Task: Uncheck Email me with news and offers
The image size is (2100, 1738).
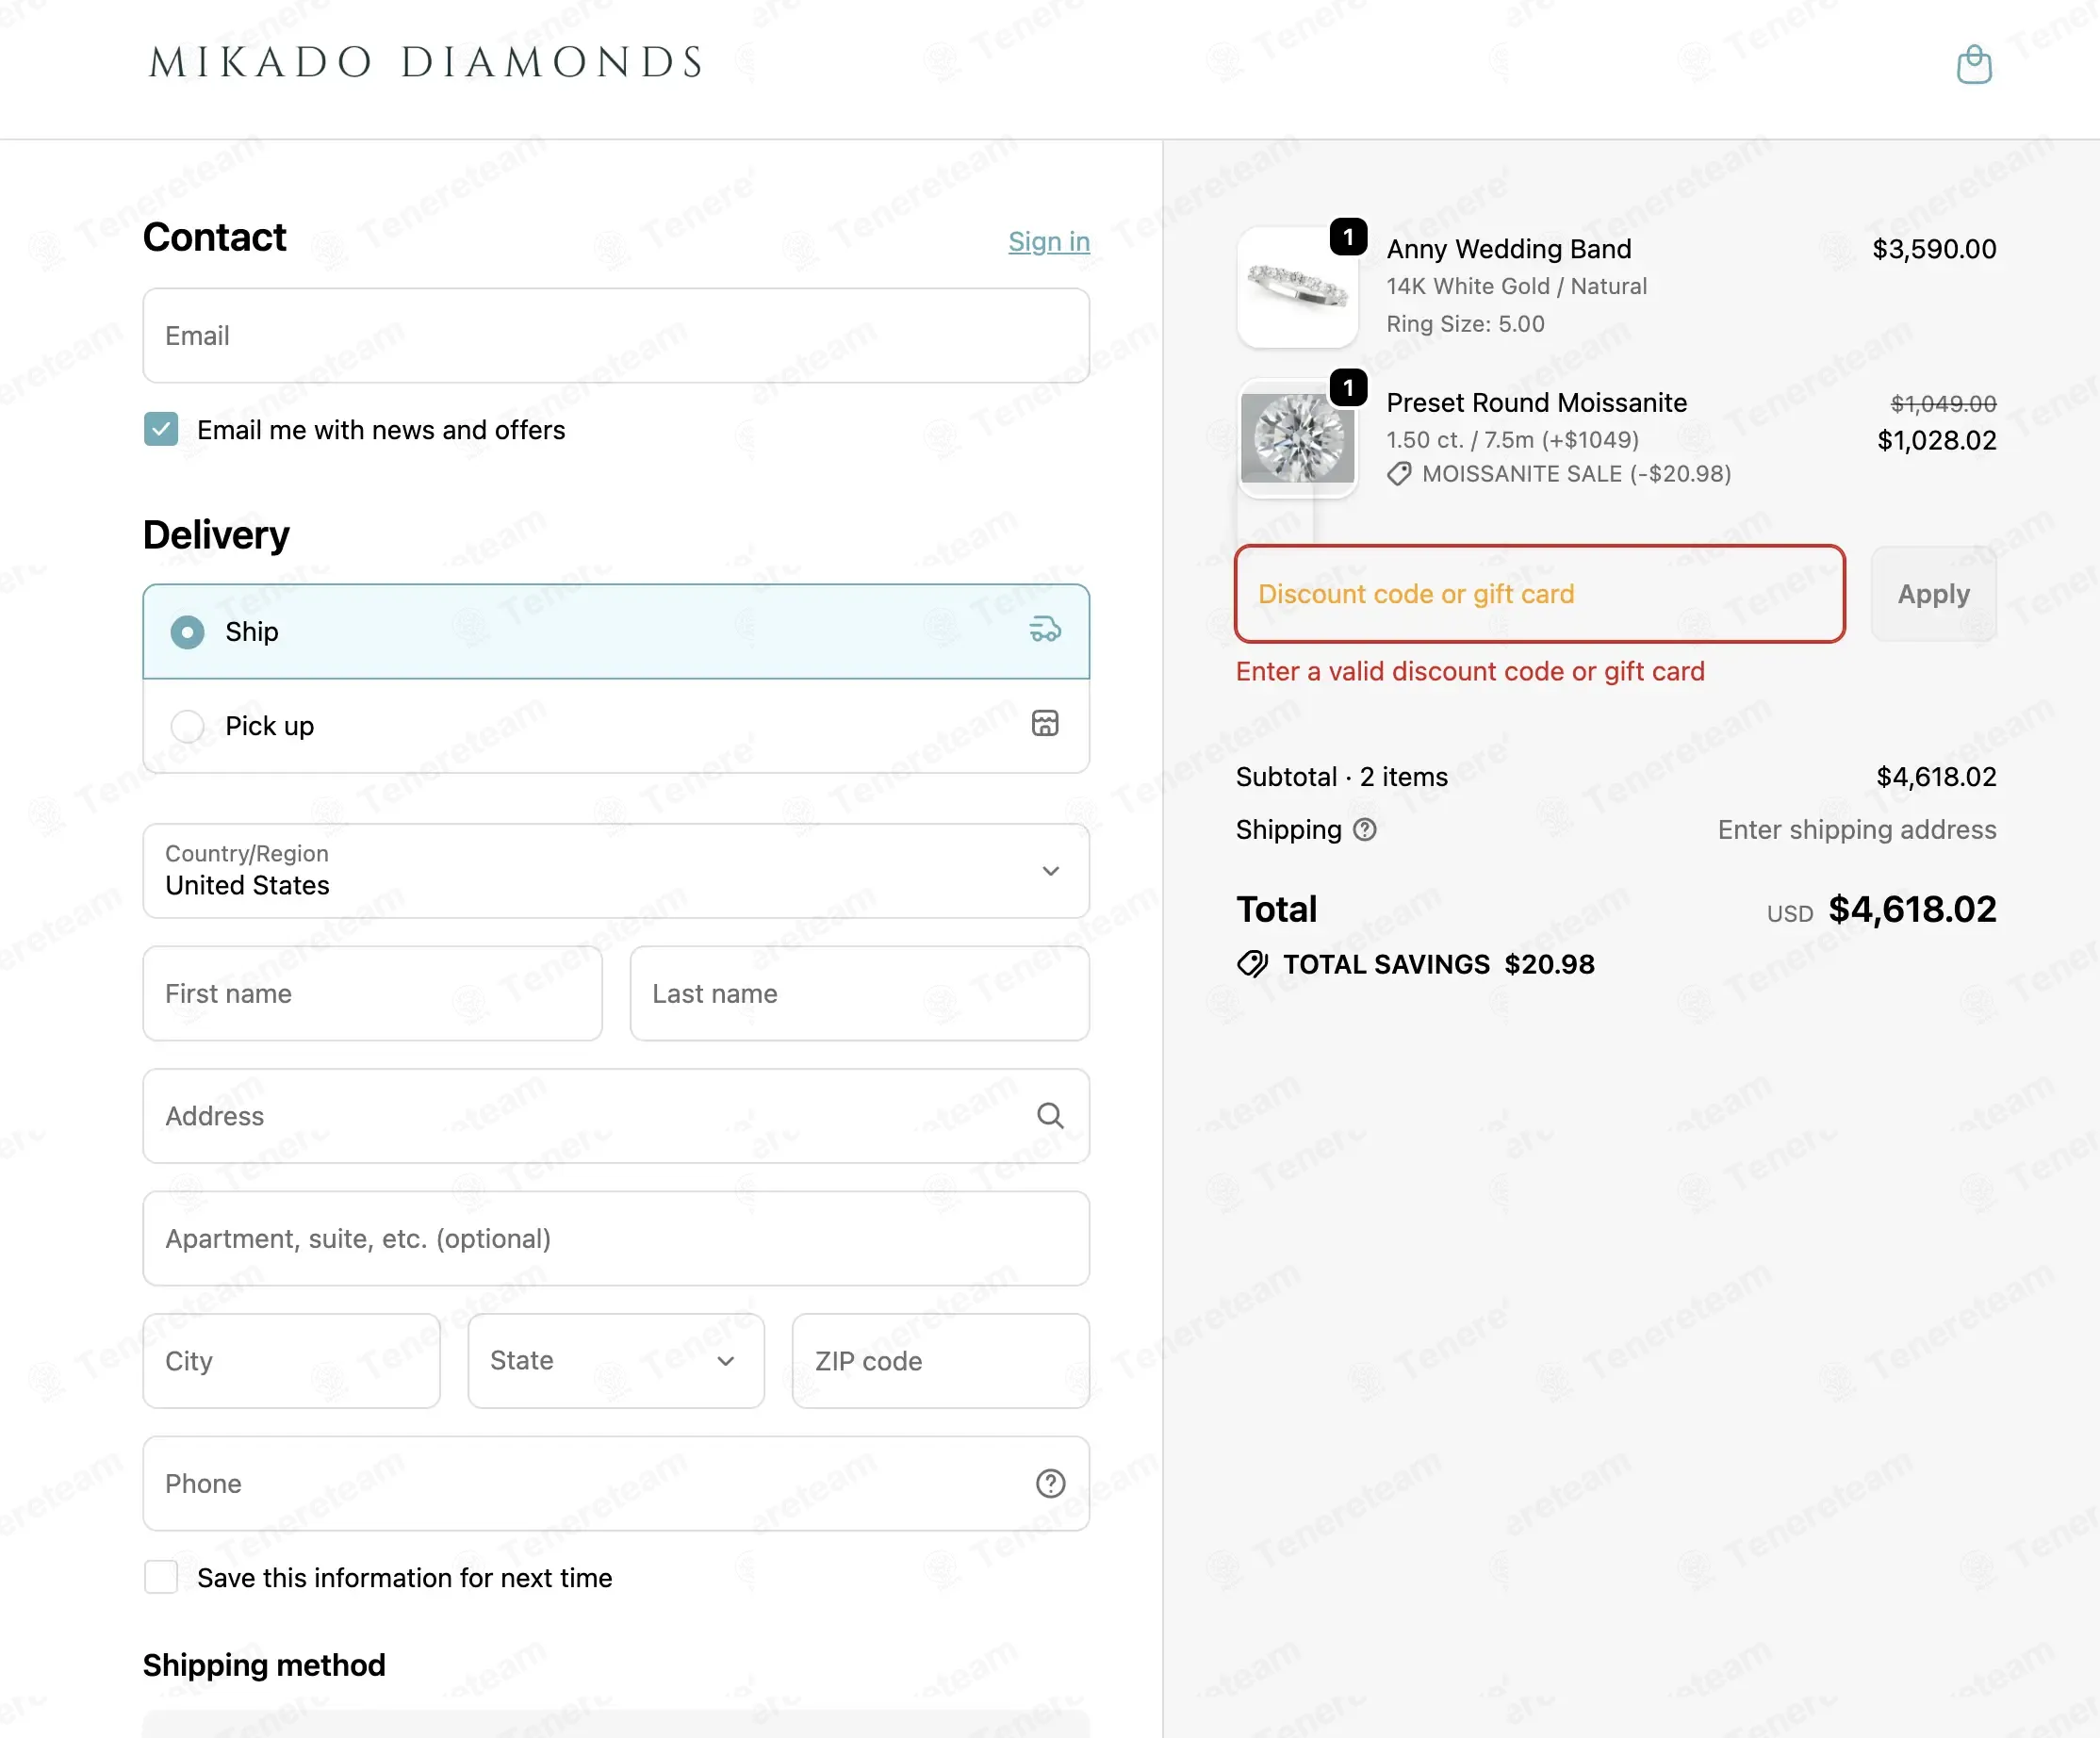Action: (x=161, y=430)
